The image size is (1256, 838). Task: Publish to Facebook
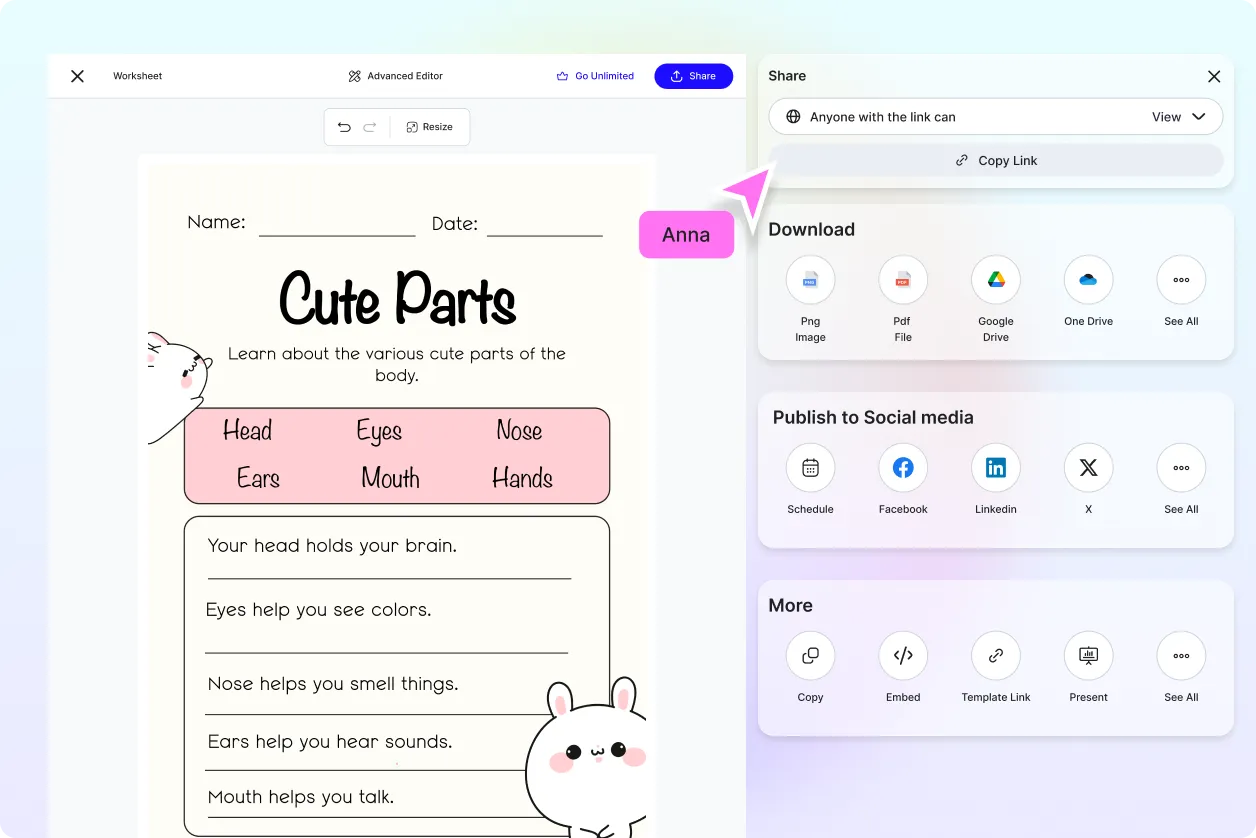(903, 468)
